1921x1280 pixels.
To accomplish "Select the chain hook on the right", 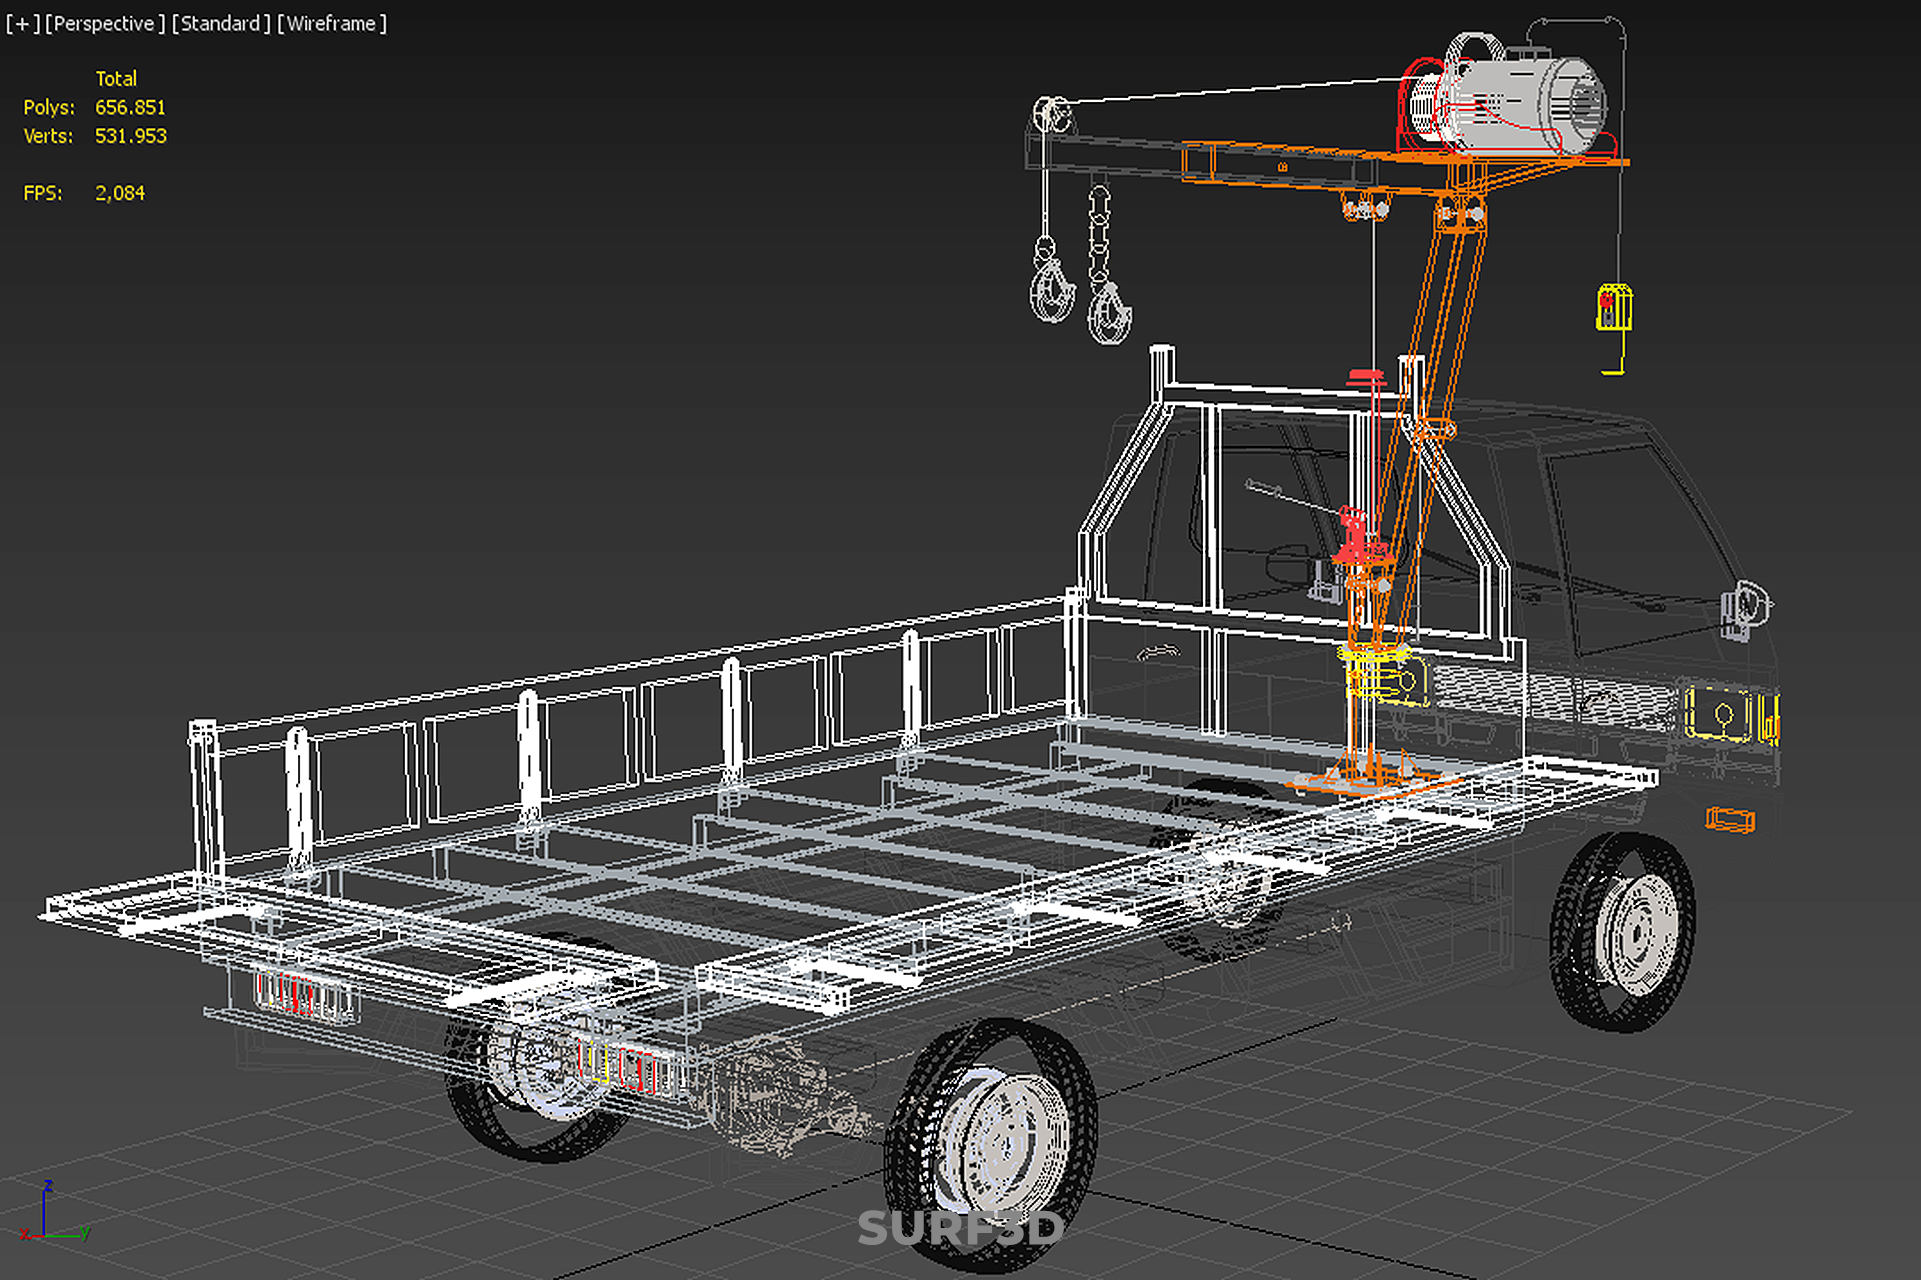I will coord(1108,310).
